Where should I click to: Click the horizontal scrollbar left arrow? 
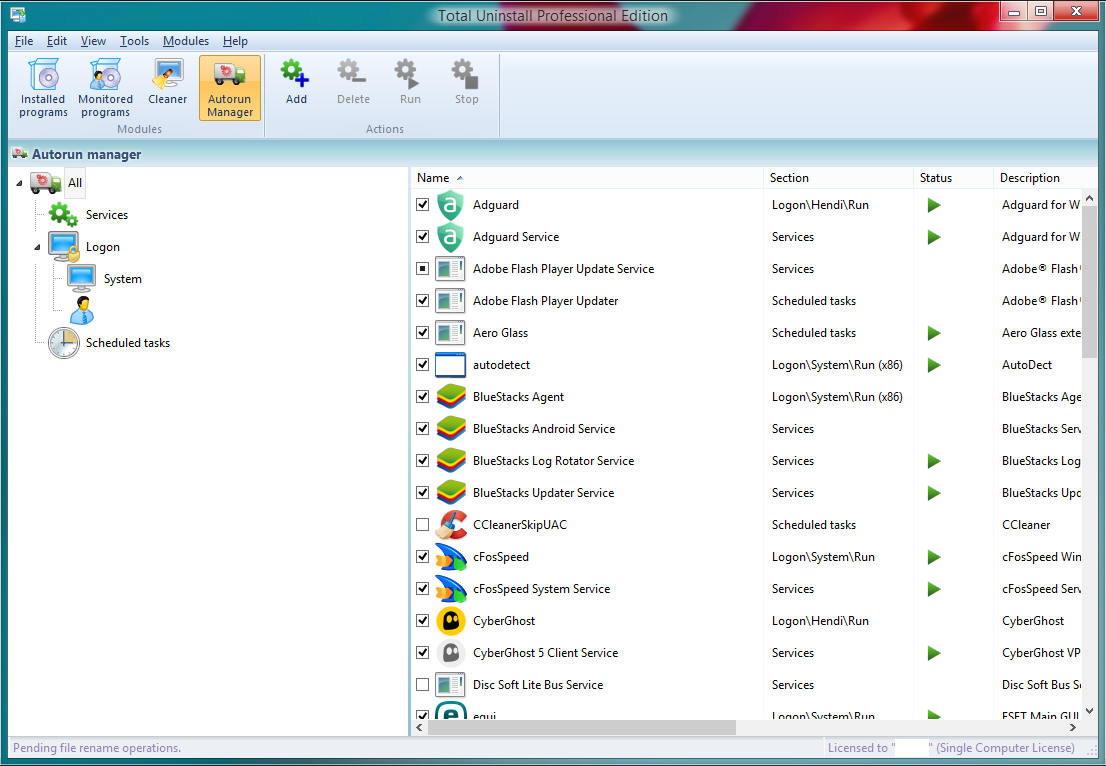coord(420,727)
